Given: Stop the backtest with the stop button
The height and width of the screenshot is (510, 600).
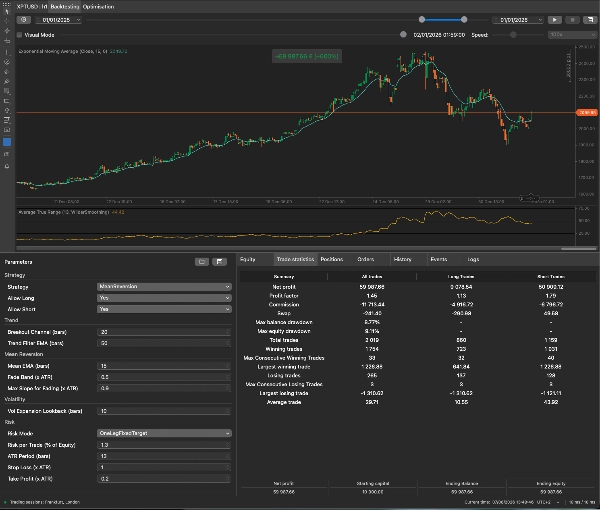Looking at the screenshot, I should (x=572, y=20).
